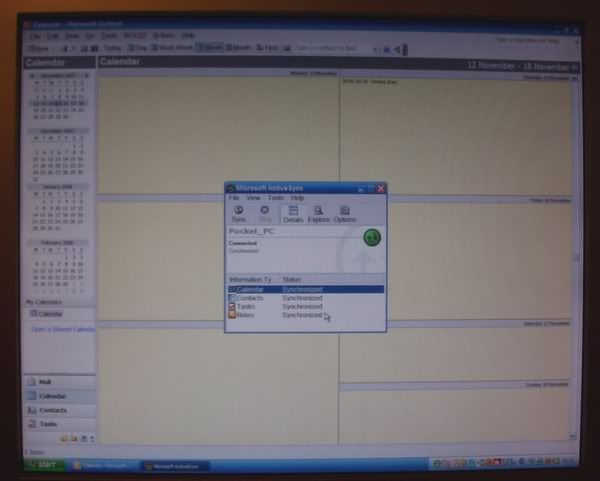Click the Explore icon in ActiveSync
Viewport: 600px width, 481px height.
(318, 213)
